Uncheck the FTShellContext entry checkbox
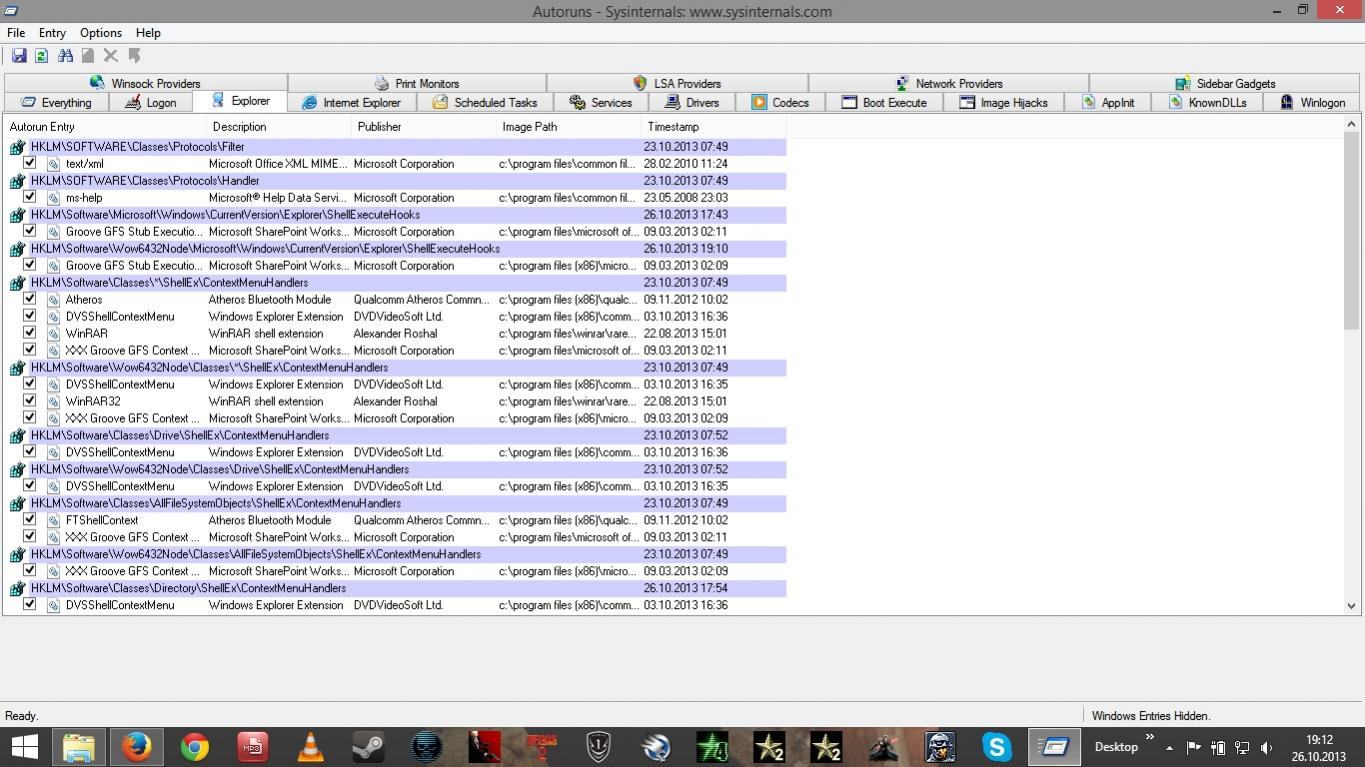Screen dimensions: 1365x767 point(29,520)
